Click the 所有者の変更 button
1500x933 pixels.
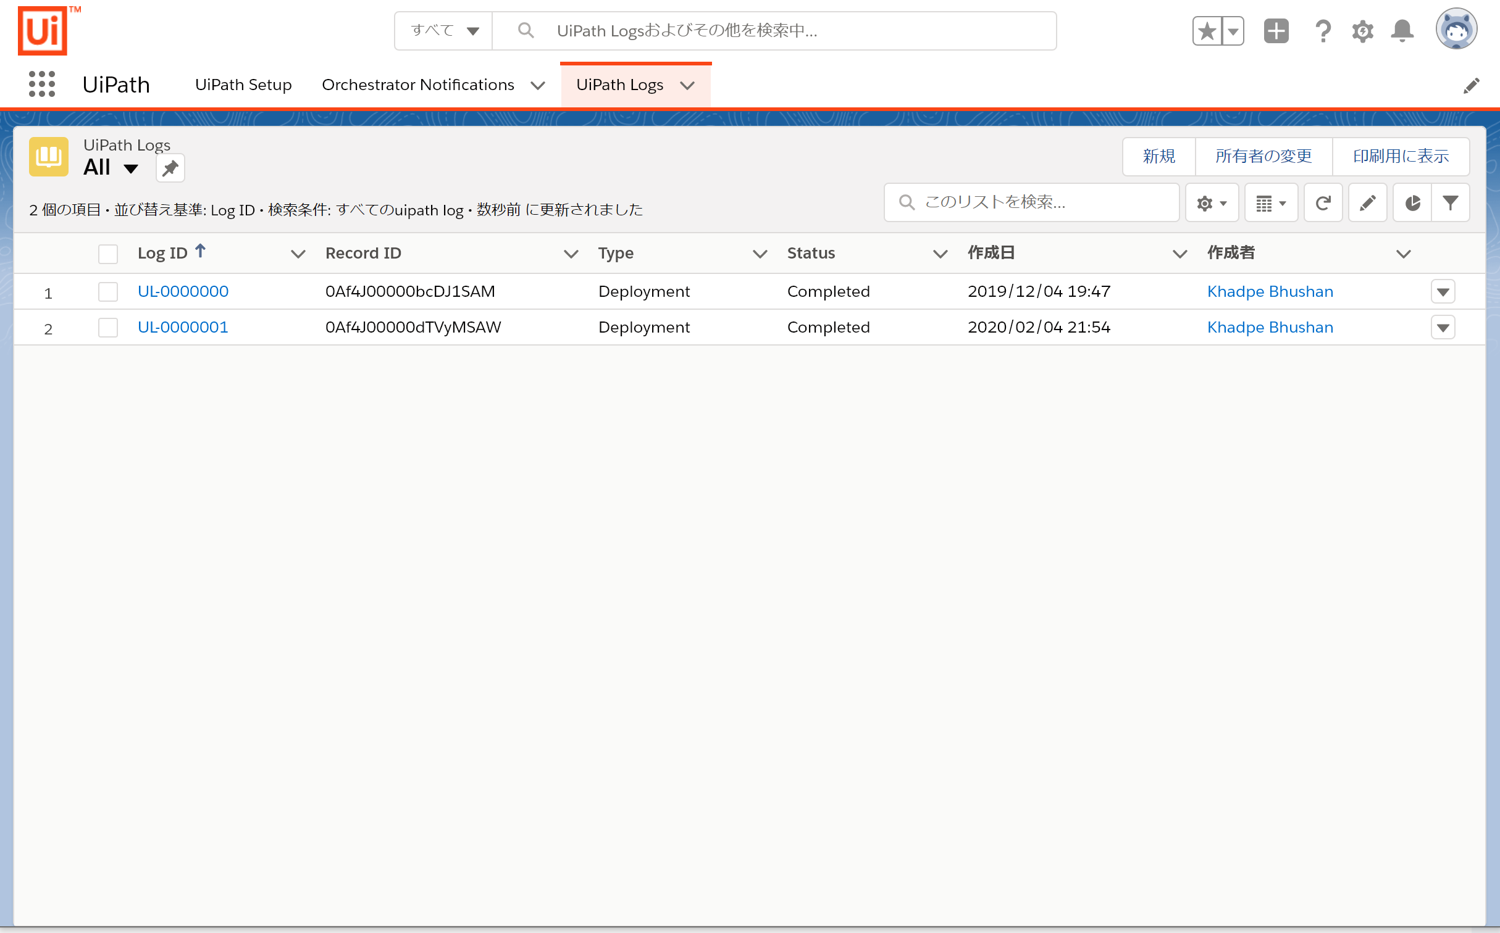pos(1264,156)
